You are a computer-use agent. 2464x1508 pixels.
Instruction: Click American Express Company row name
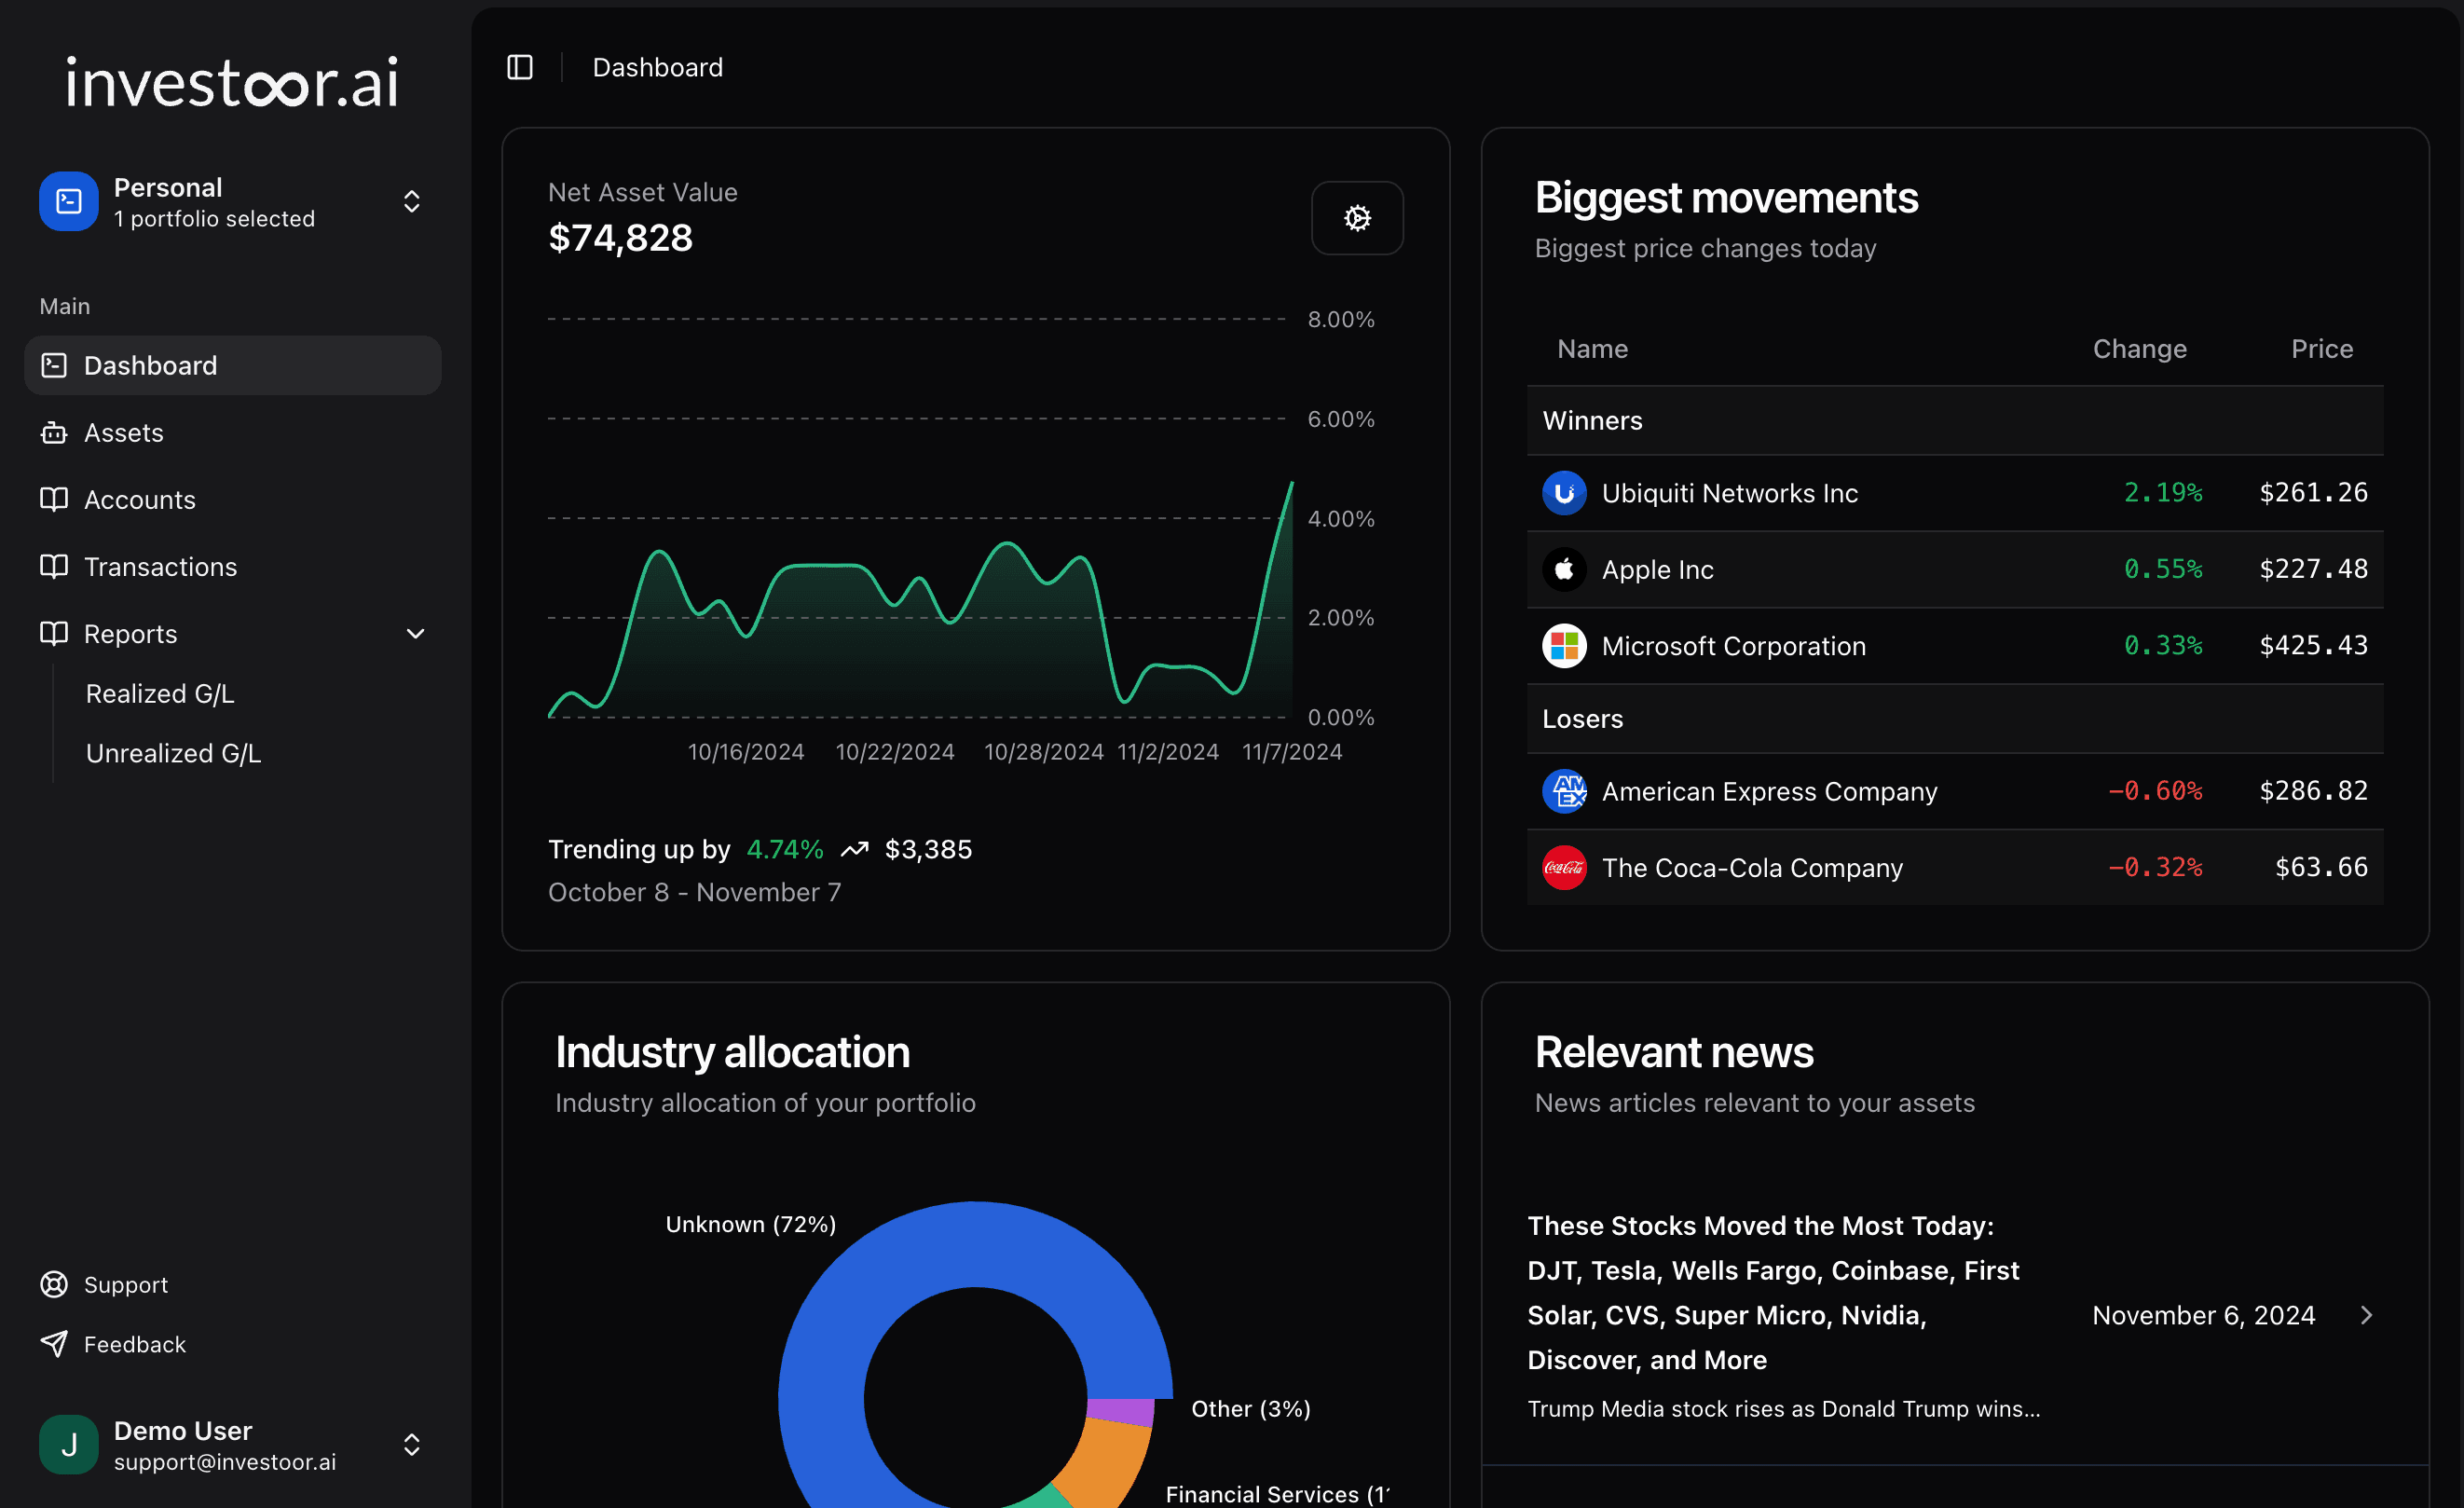coord(1770,791)
